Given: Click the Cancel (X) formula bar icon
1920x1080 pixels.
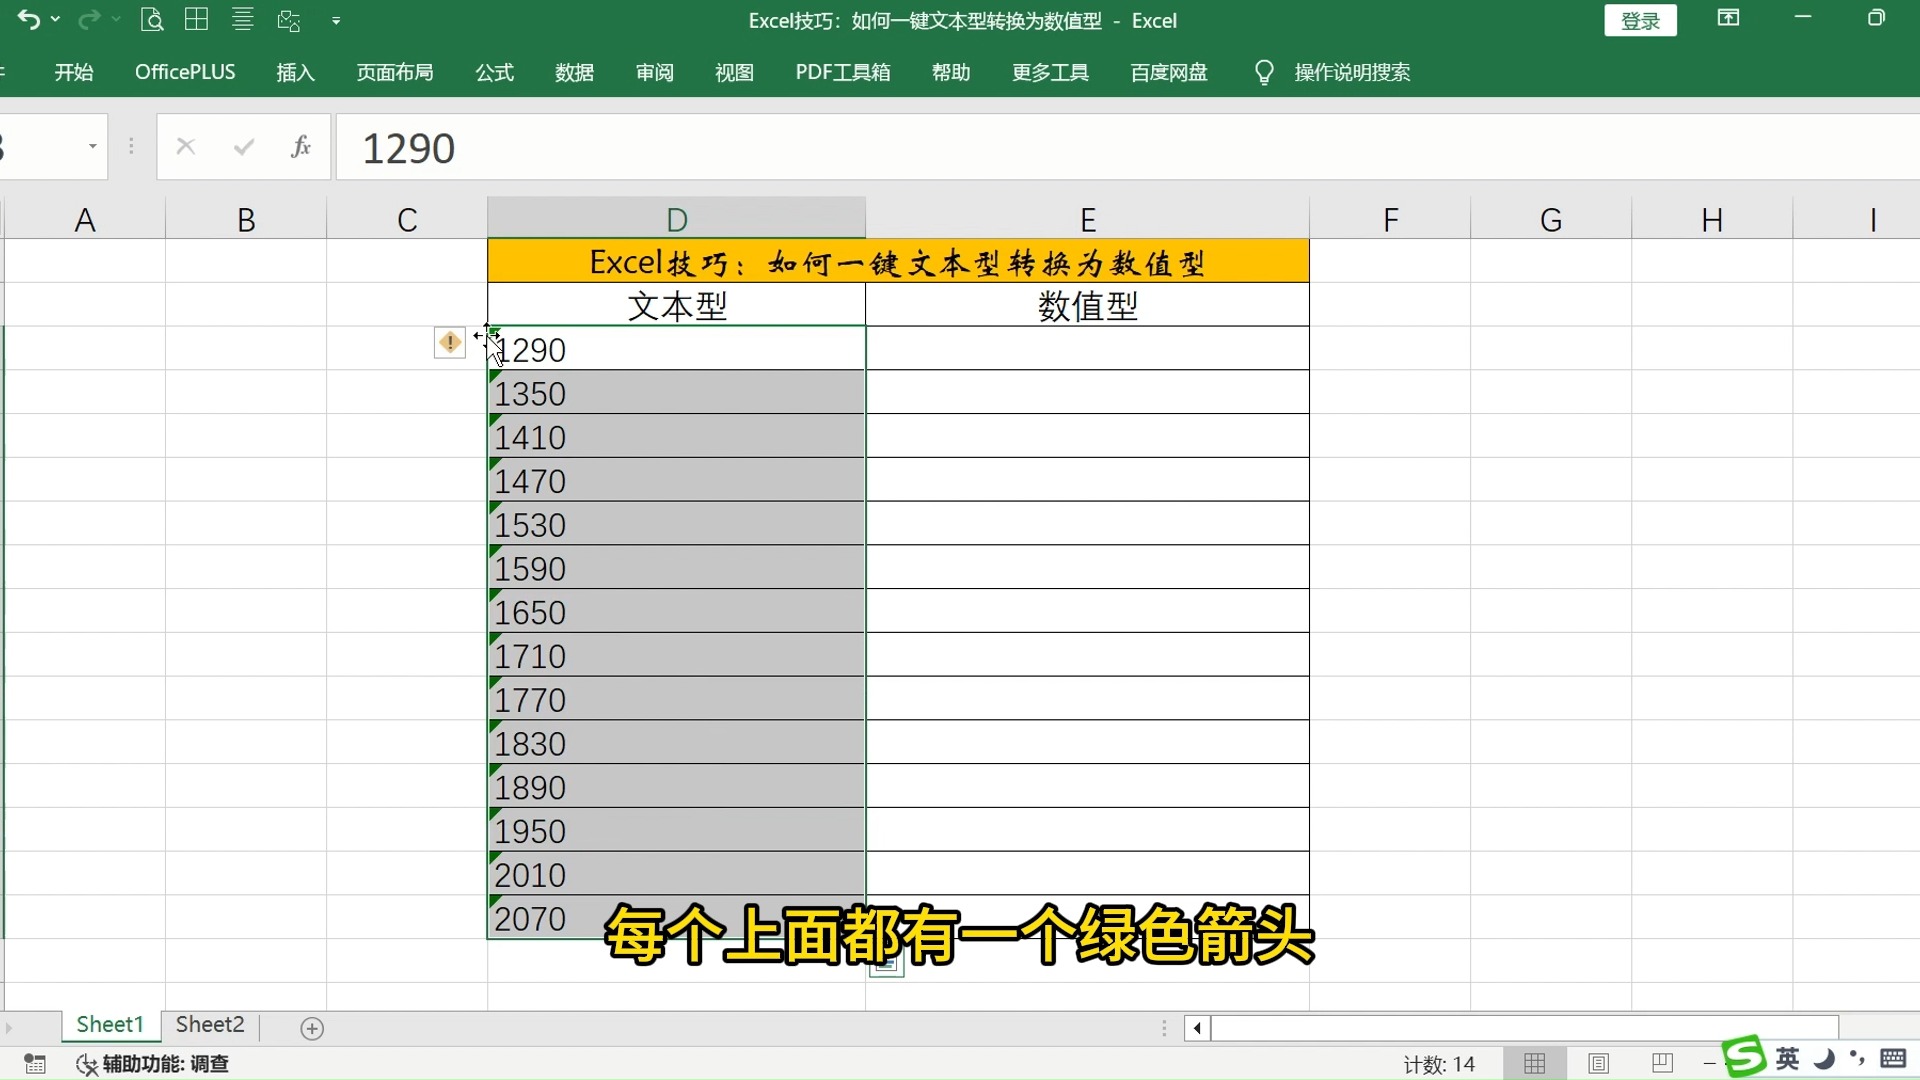Looking at the screenshot, I should tap(185, 147).
